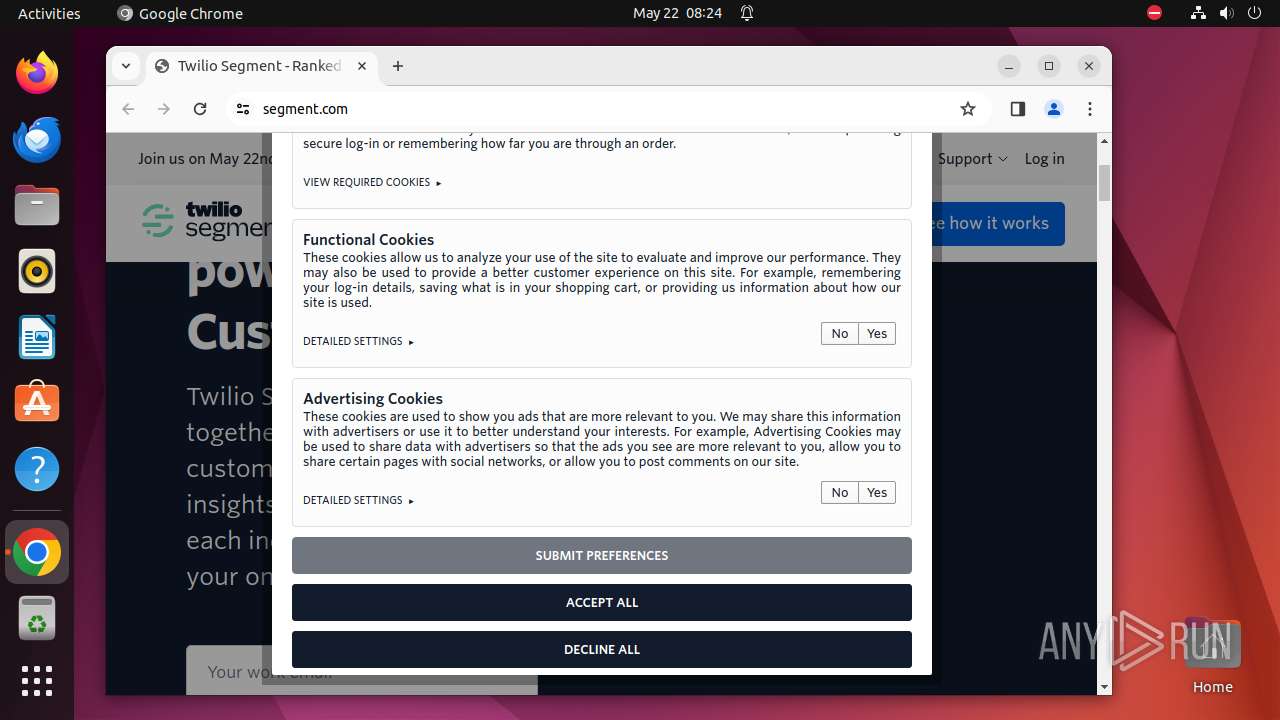Show applications grid in dock
1280x720 pixels.
click(x=37, y=681)
